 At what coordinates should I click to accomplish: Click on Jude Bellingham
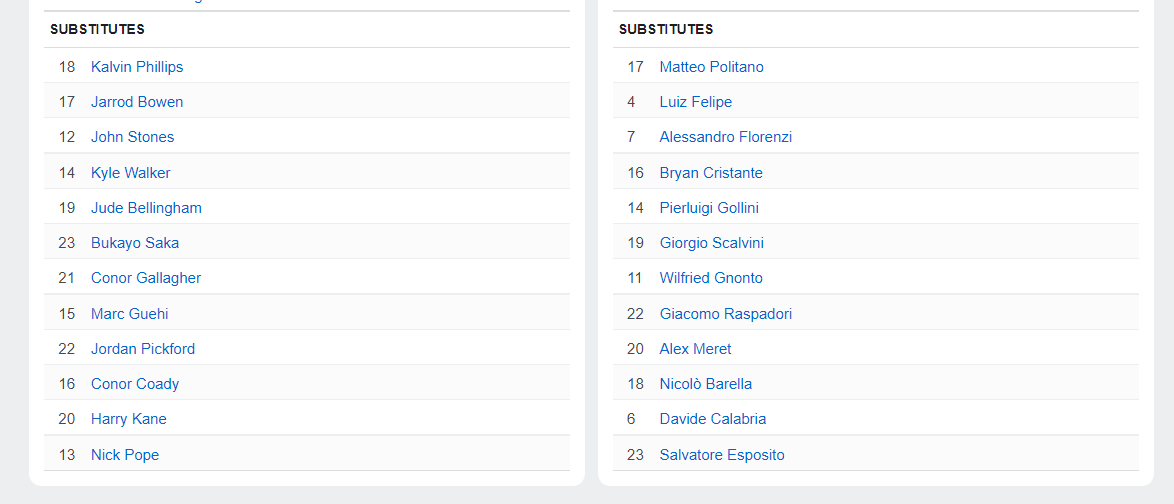(146, 208)
